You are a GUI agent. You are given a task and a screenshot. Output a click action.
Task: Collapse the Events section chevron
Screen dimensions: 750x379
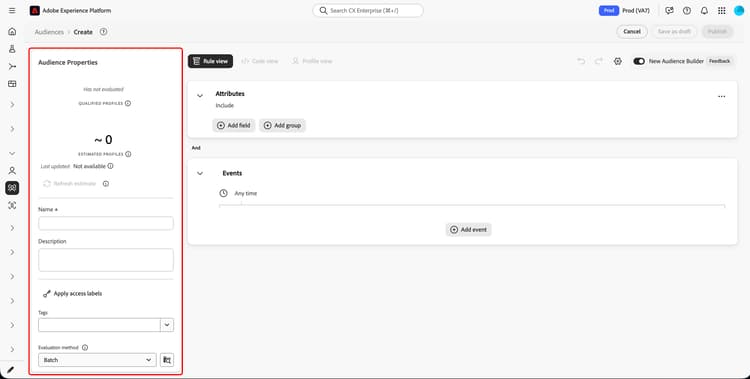click(x=200, y=173)
